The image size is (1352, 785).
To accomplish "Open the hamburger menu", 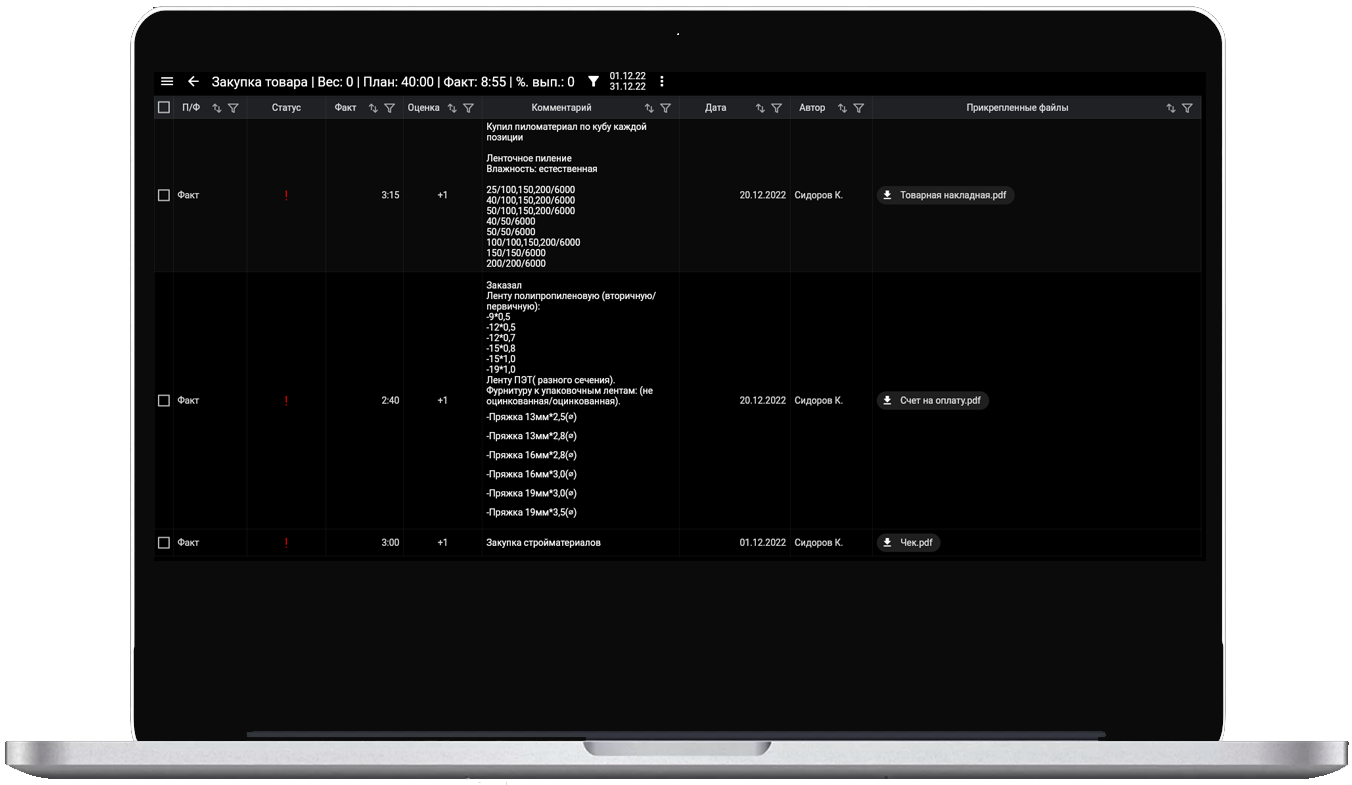I will coord(167,82).
